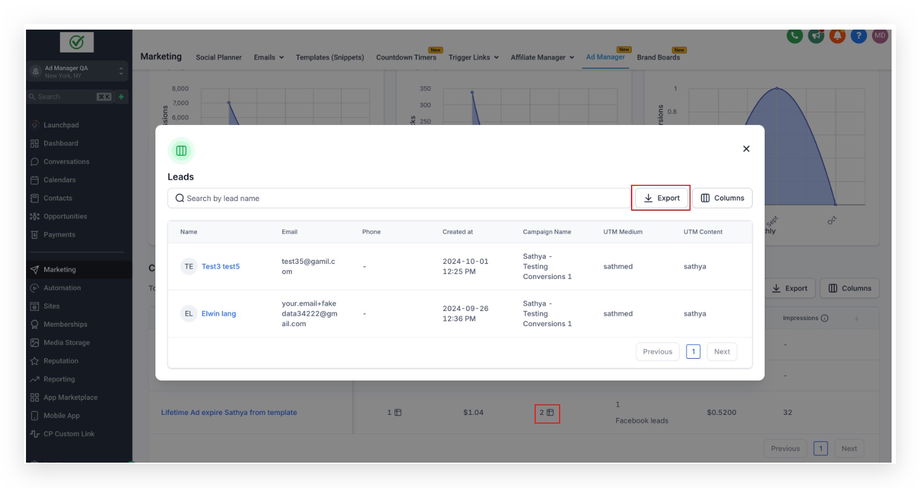Image resolution: width=920 pixels, height=488 pixels.
Task: Click Columns in the background campaigns table
Action: [x=850, y=289]
